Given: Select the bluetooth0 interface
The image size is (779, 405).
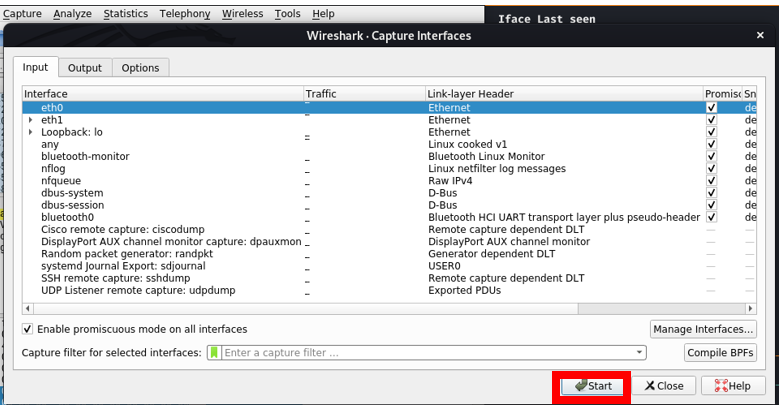Looking at the screenshot, I should (x=389, y=217).
